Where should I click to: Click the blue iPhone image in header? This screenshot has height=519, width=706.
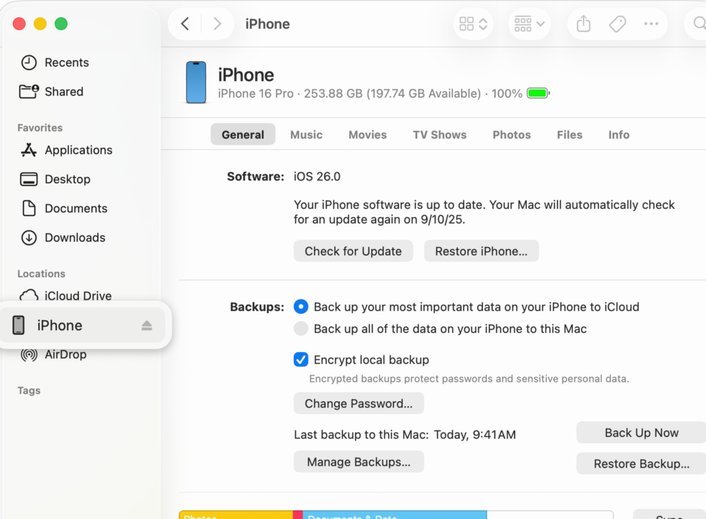pyautogui.click(x=196, y=82)
